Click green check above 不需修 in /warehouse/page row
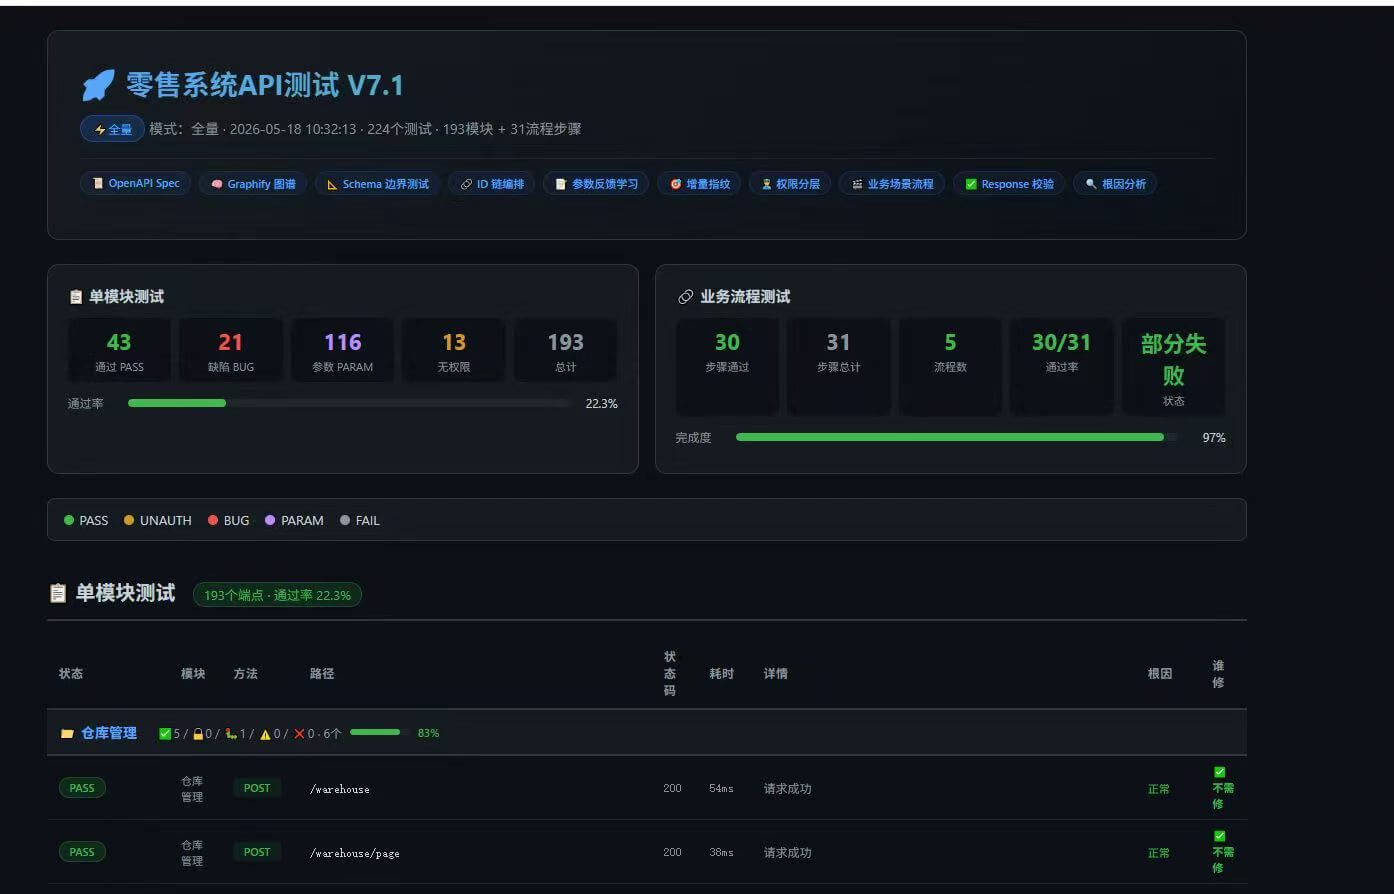The width and height of the screenshot is (1394, 894). click(x=1219, y=836)
